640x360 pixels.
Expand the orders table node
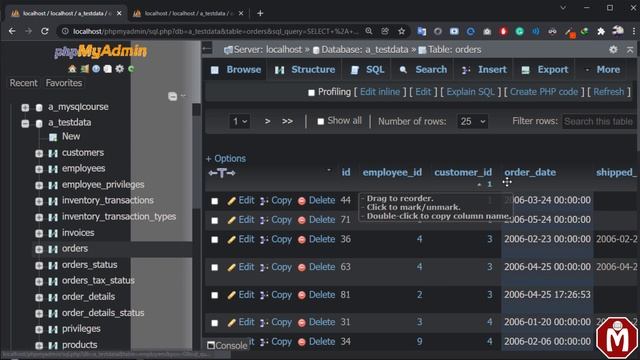pyautogui.click(x=39, y=249)
